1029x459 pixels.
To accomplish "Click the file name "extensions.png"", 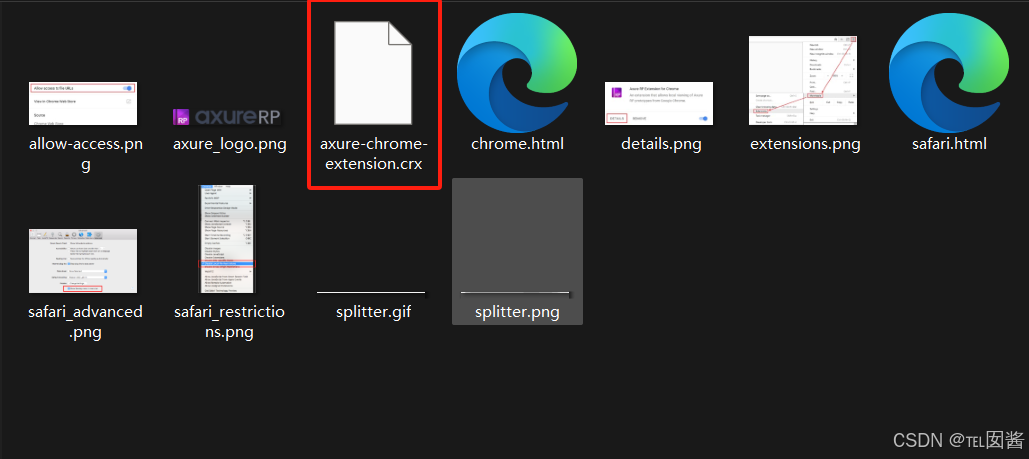I will [805, 144].
